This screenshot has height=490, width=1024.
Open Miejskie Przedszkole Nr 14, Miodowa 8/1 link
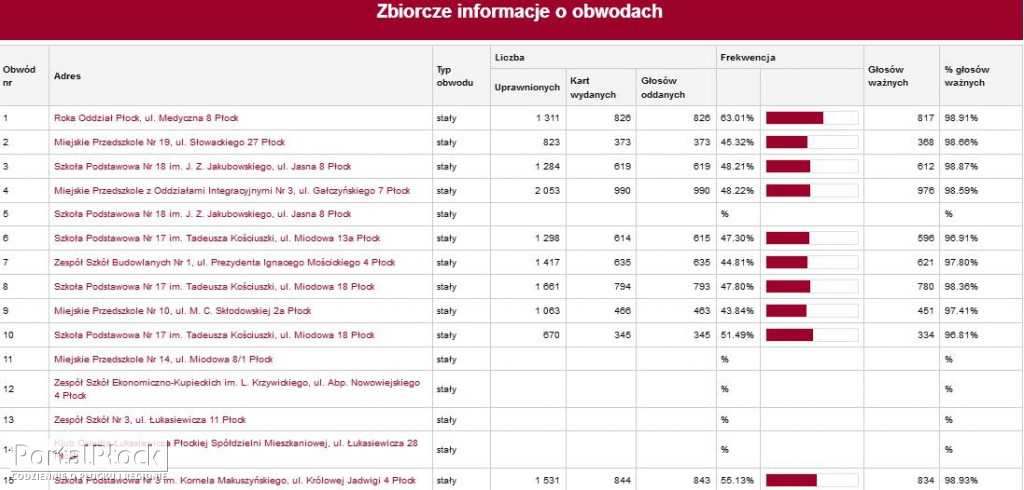[x=163, y=359]
